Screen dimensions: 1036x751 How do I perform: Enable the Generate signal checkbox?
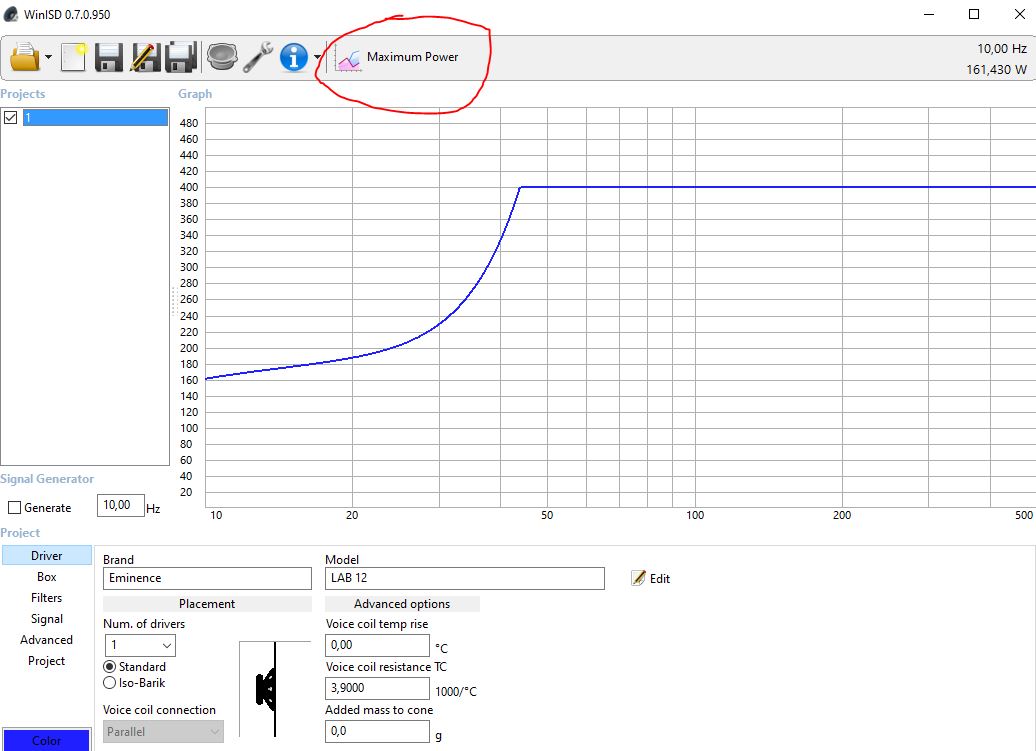point(15,508)
